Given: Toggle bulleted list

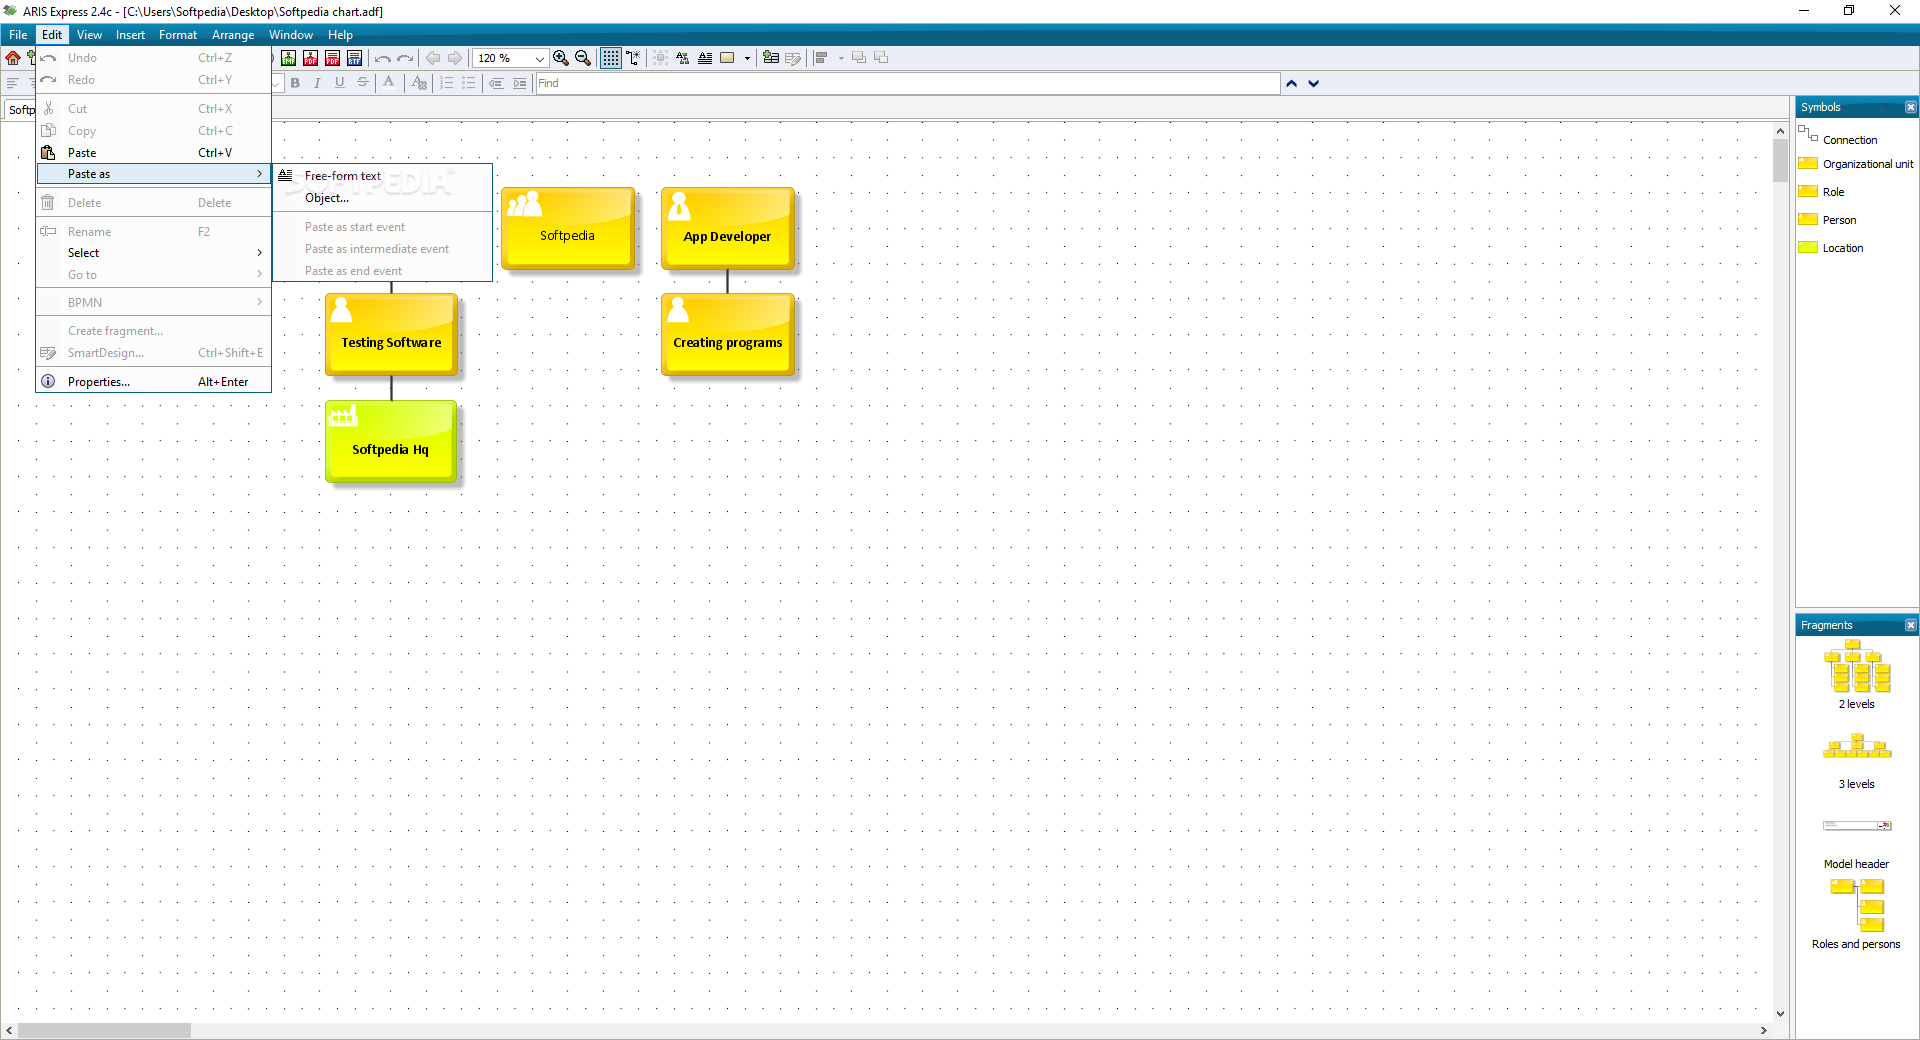Looking at the screenshot, I should (469, 83).
